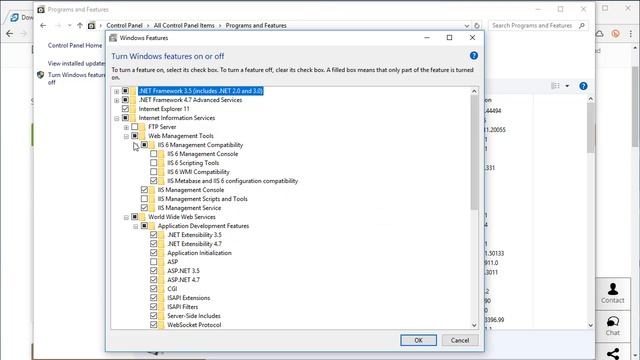This screenshot has height=360, width=640.
Task: Collapse Web Management Tools node
Action: click(126, 136)
